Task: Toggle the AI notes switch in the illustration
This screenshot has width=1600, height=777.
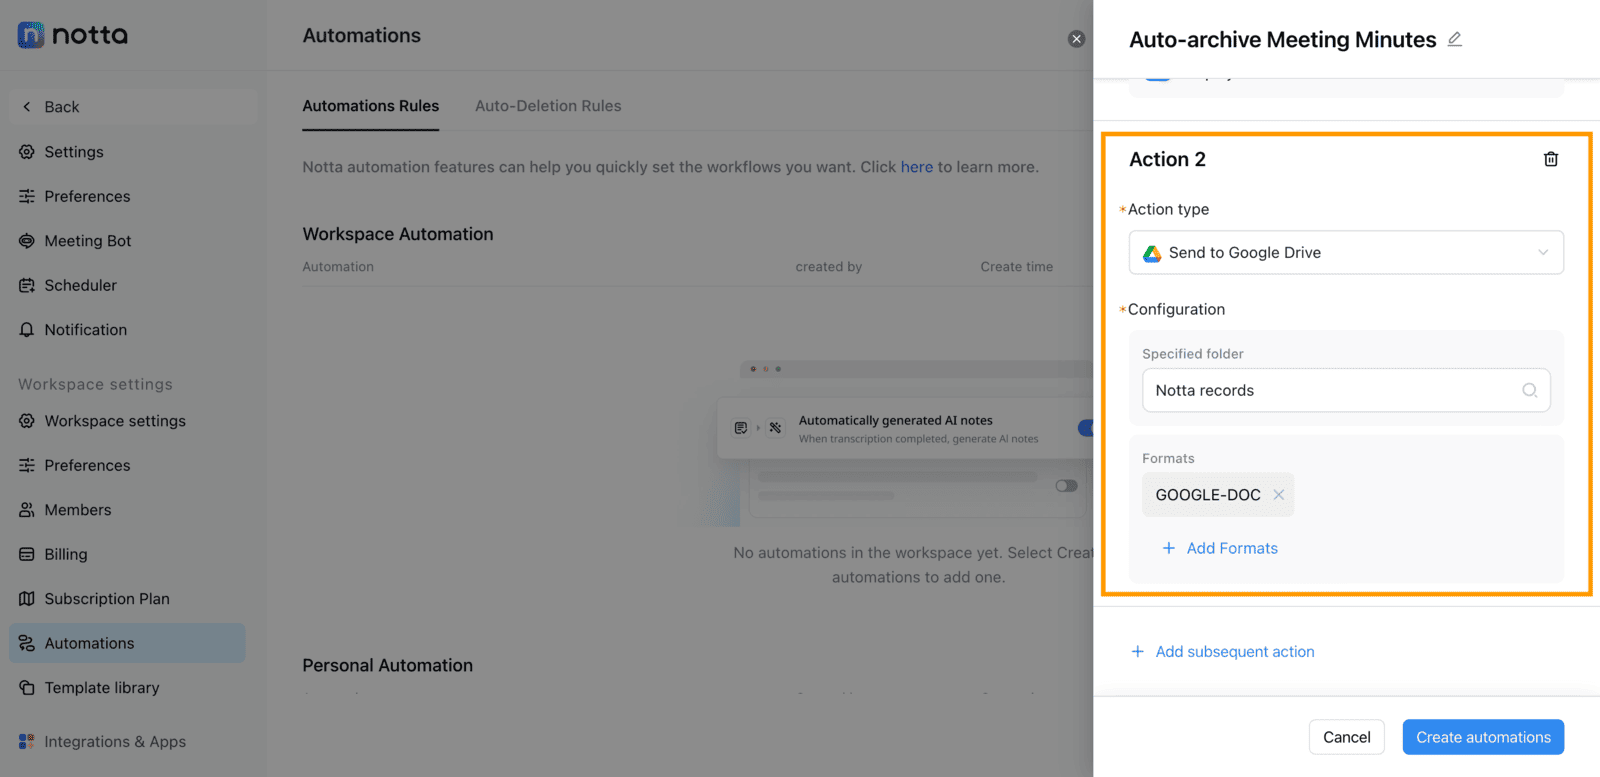Action: [1085, 428]
